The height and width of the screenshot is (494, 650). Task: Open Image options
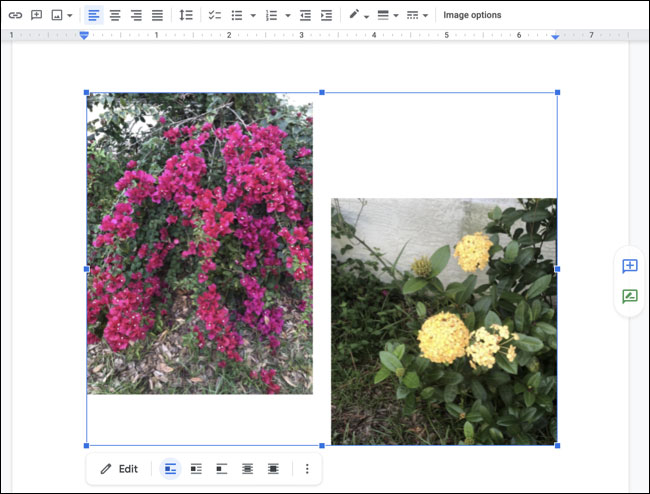tap(472, 15)
